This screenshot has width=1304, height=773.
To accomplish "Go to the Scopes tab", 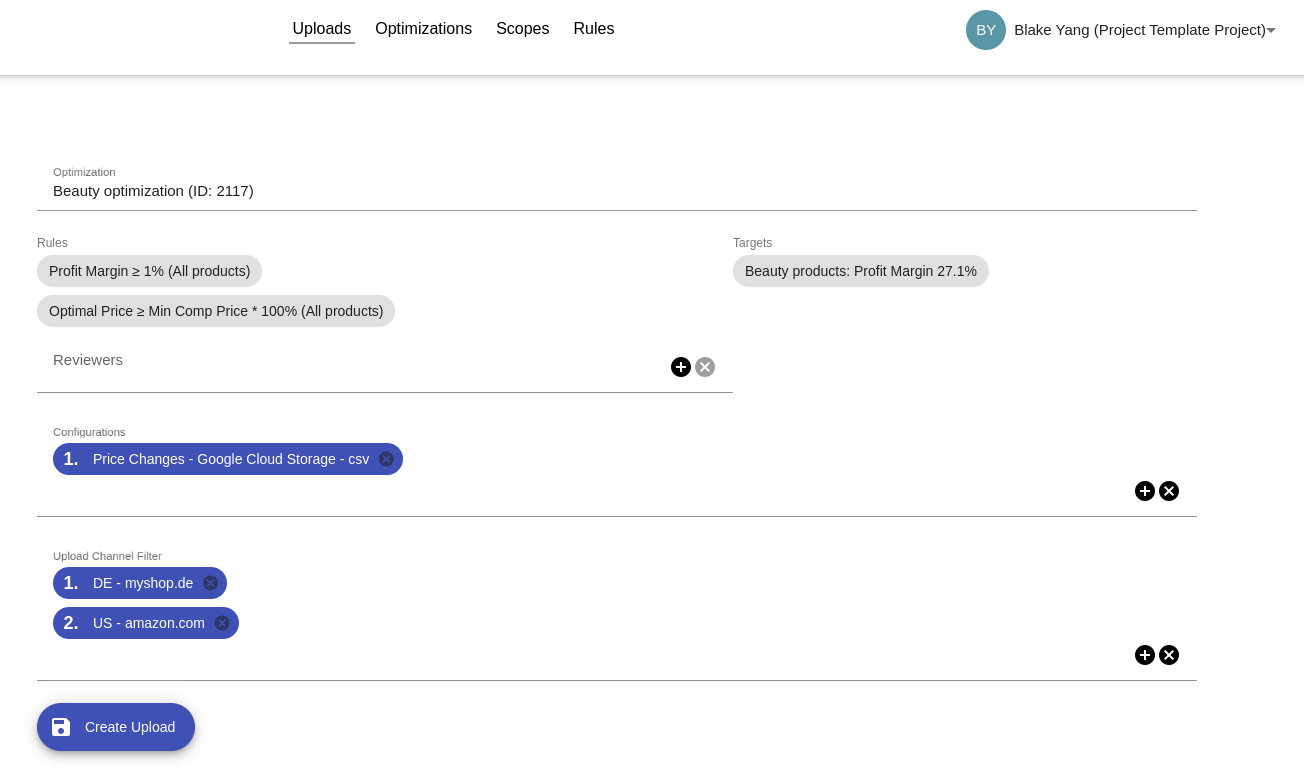I will (523, 29).
